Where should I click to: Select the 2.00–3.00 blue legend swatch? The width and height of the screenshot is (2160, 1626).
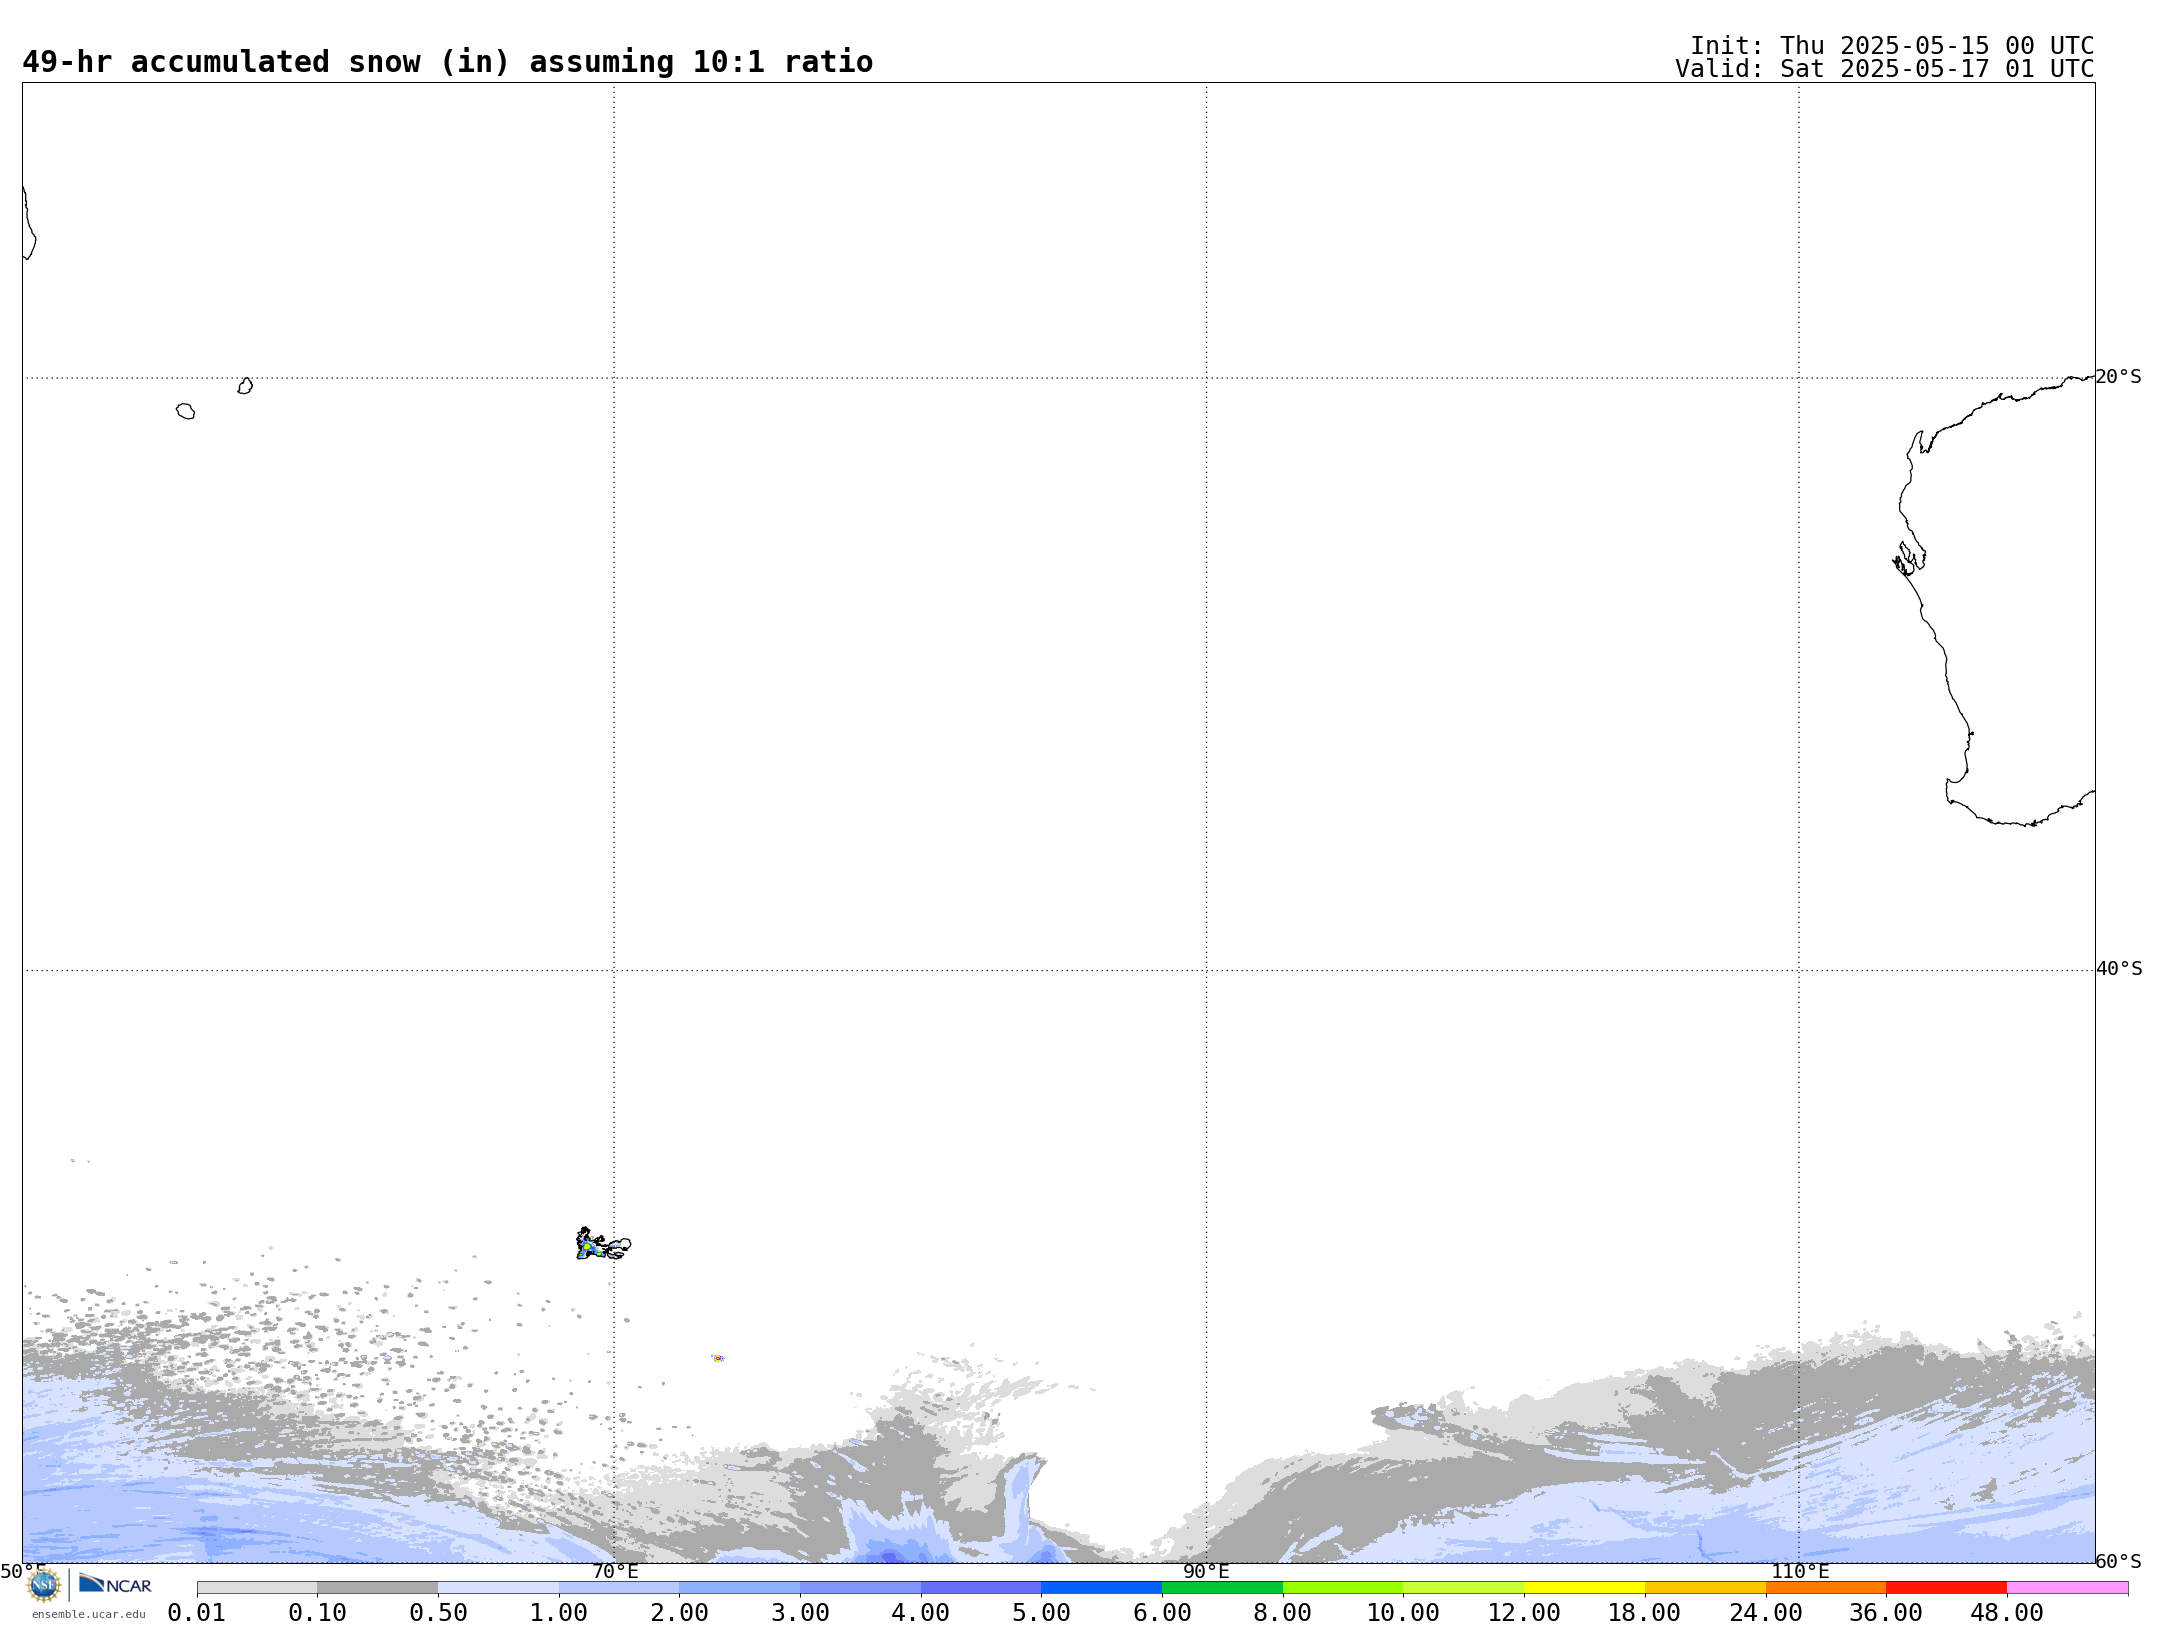click(739, 1588)
